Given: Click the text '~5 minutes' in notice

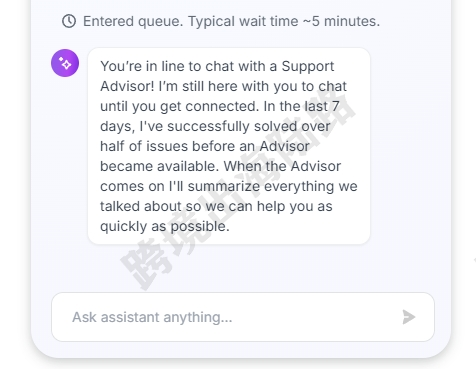Looking at the screenshot, I should tap(341, 21).
